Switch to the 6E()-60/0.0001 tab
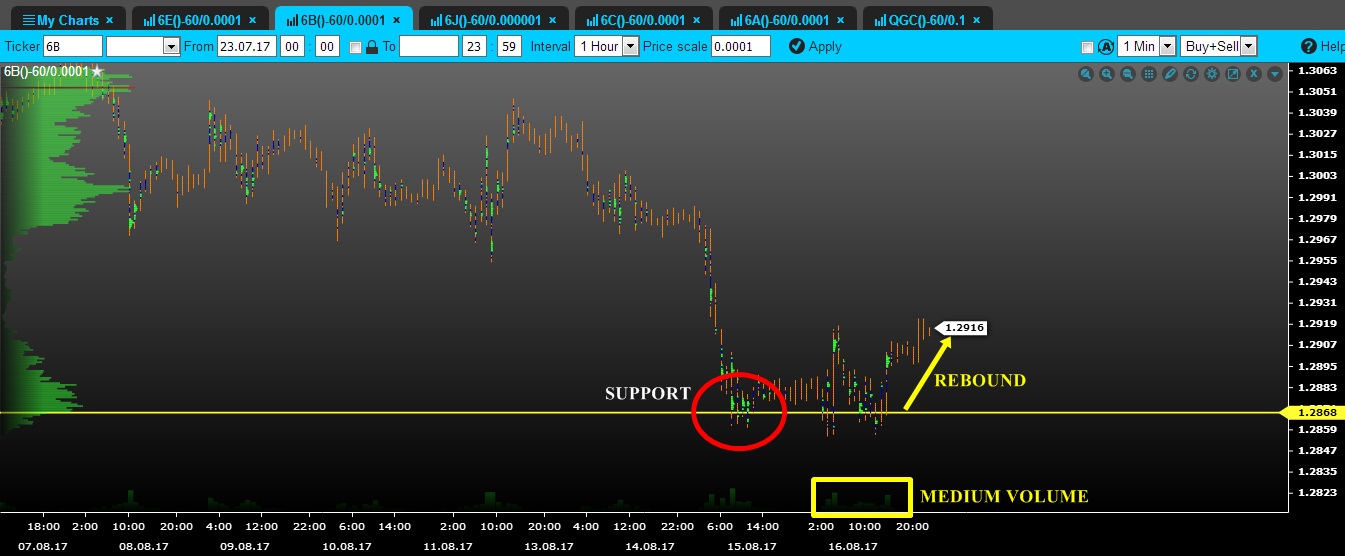 pos(199,19)
